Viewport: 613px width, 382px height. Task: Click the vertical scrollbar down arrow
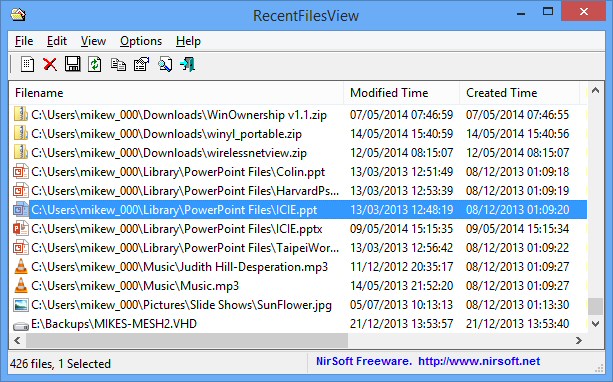595,324
